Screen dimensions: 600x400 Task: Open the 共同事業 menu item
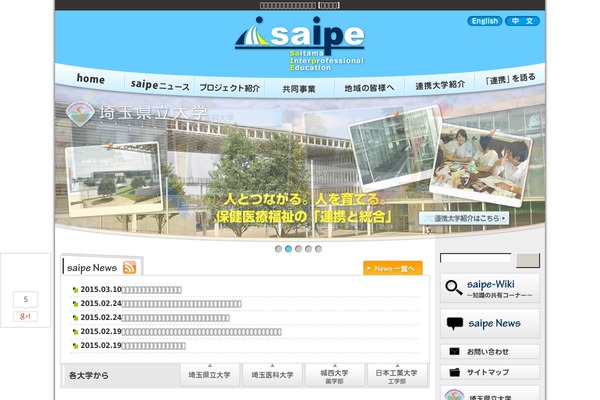click(299, 89)
